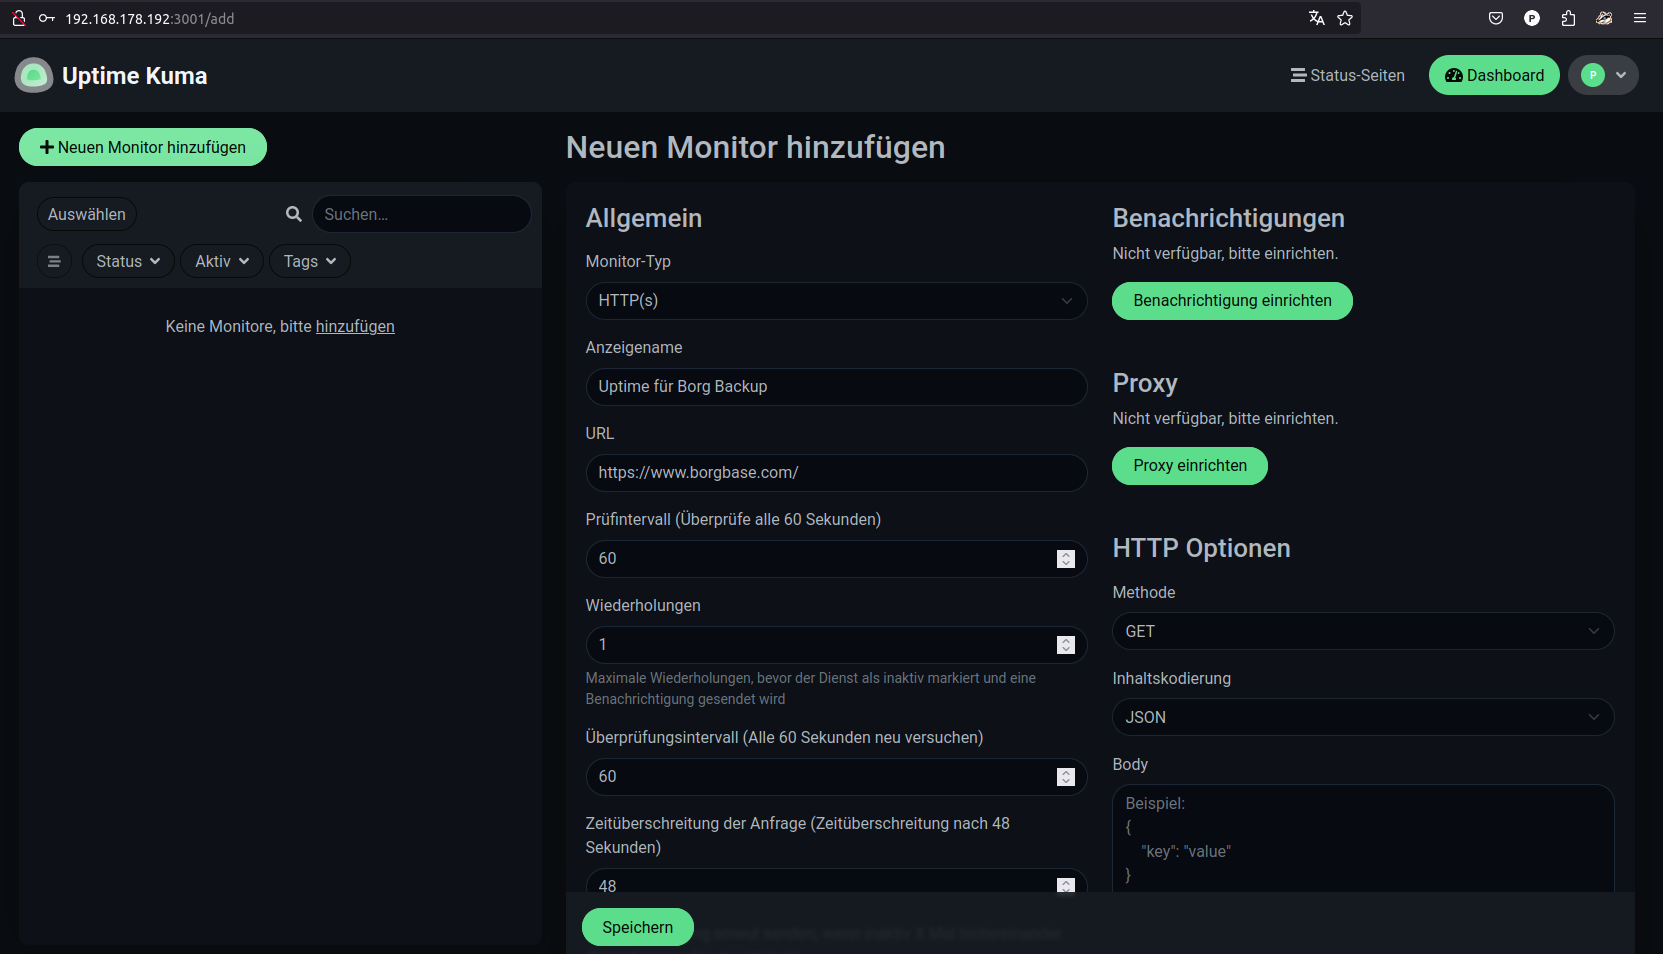1663x954 pixels.
Task: Open the browser extensions puzzle icon
Action: 1568,18
